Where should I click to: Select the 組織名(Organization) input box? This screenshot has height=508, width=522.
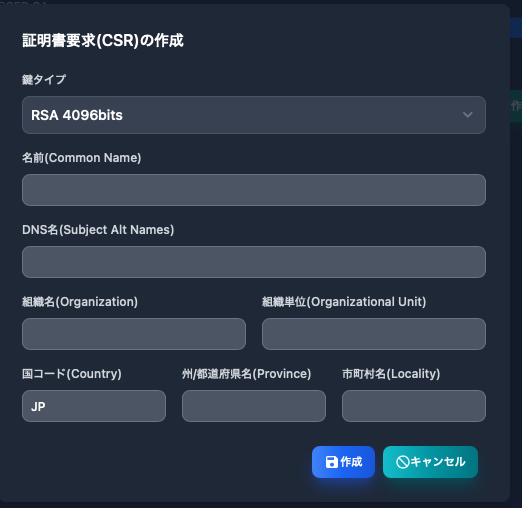[134, 334]
